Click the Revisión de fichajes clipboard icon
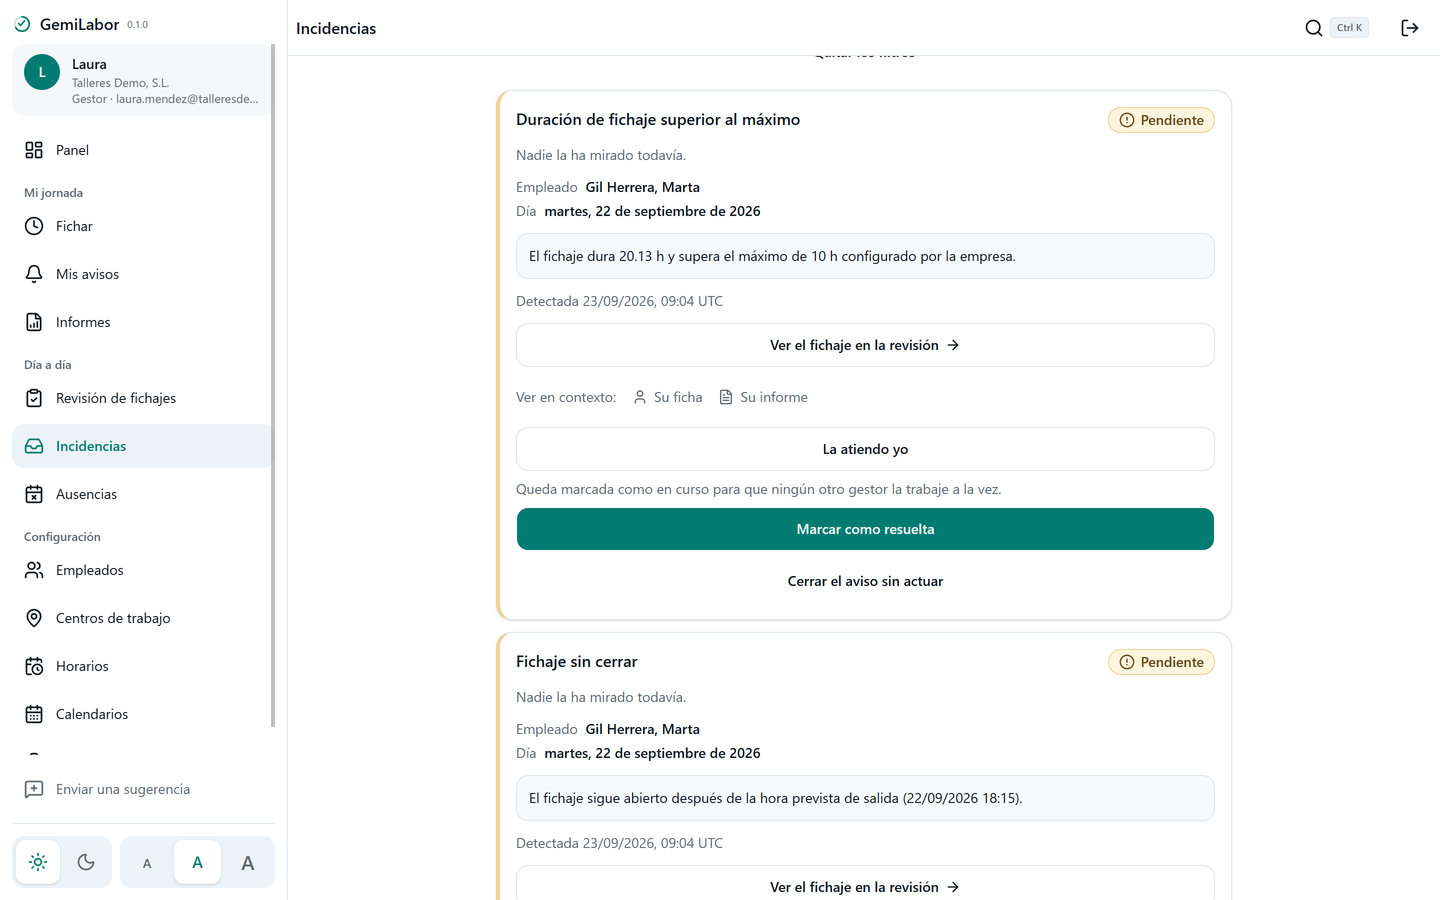This screenshot has height=900, width=1440. click(34, 398)
